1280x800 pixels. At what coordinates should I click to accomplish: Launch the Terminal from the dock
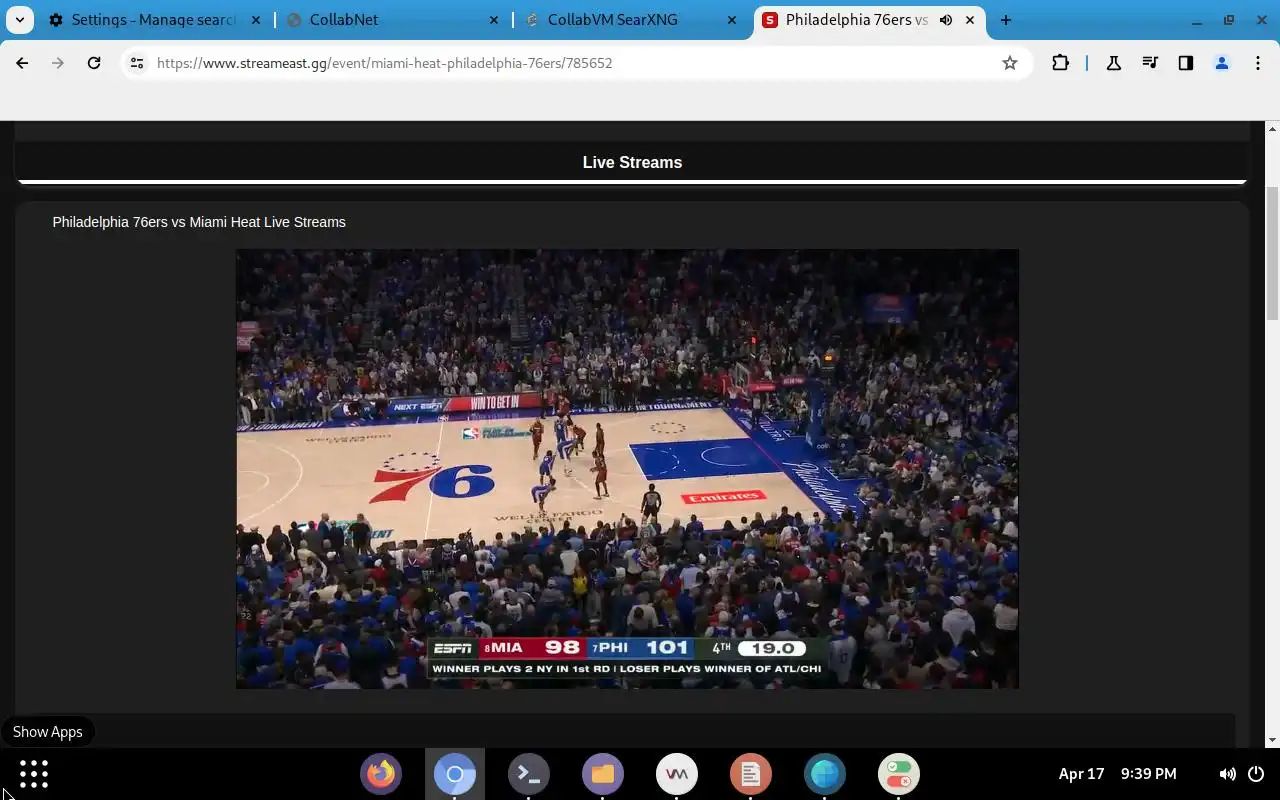tap(529, 774)
